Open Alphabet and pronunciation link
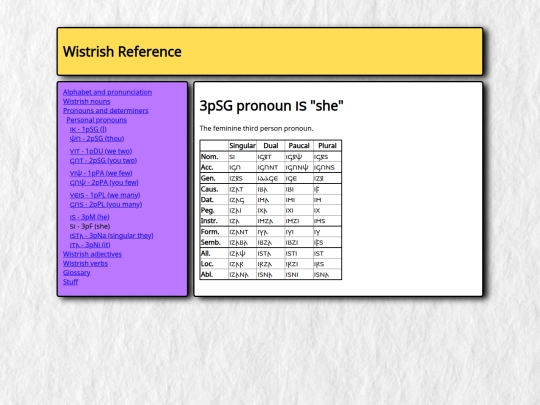The height and width of the screenshot is (405, 540). [x=107, y=92]
